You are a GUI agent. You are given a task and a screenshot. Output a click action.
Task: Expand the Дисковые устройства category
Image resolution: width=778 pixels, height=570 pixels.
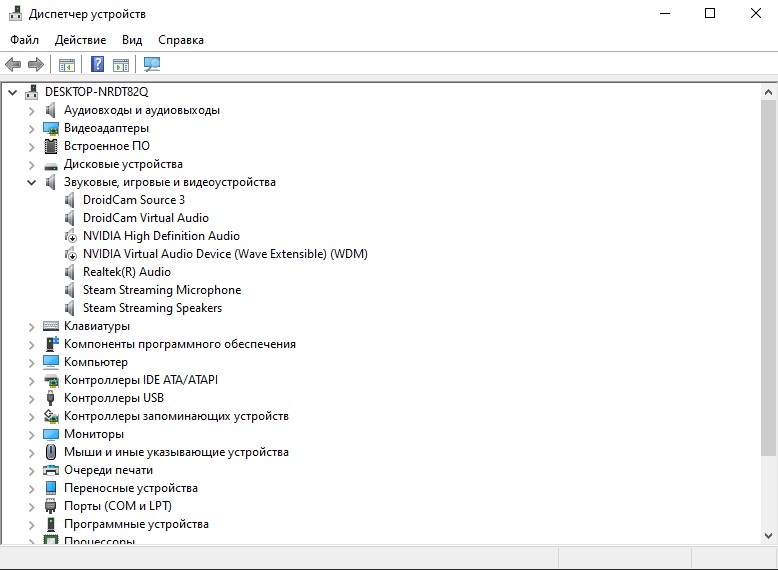(x=31, y=165)
